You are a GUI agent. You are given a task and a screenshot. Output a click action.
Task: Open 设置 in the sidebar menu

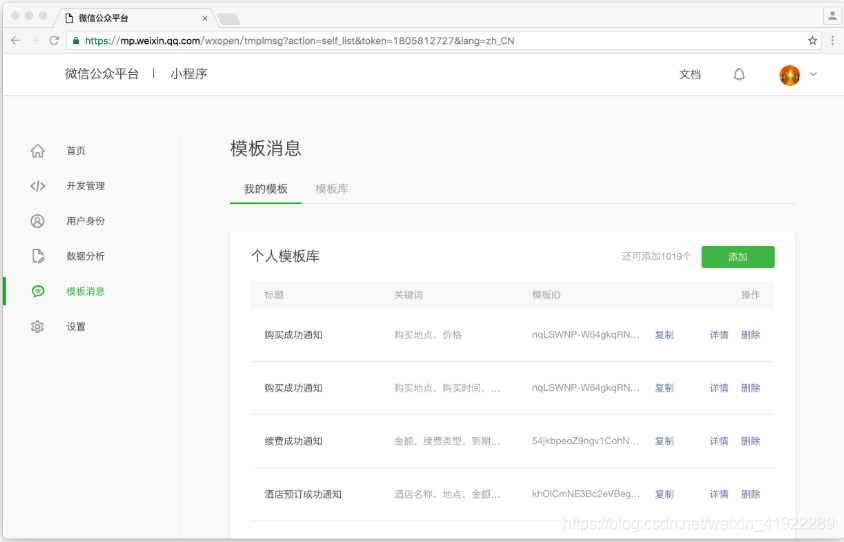point(76,327)
